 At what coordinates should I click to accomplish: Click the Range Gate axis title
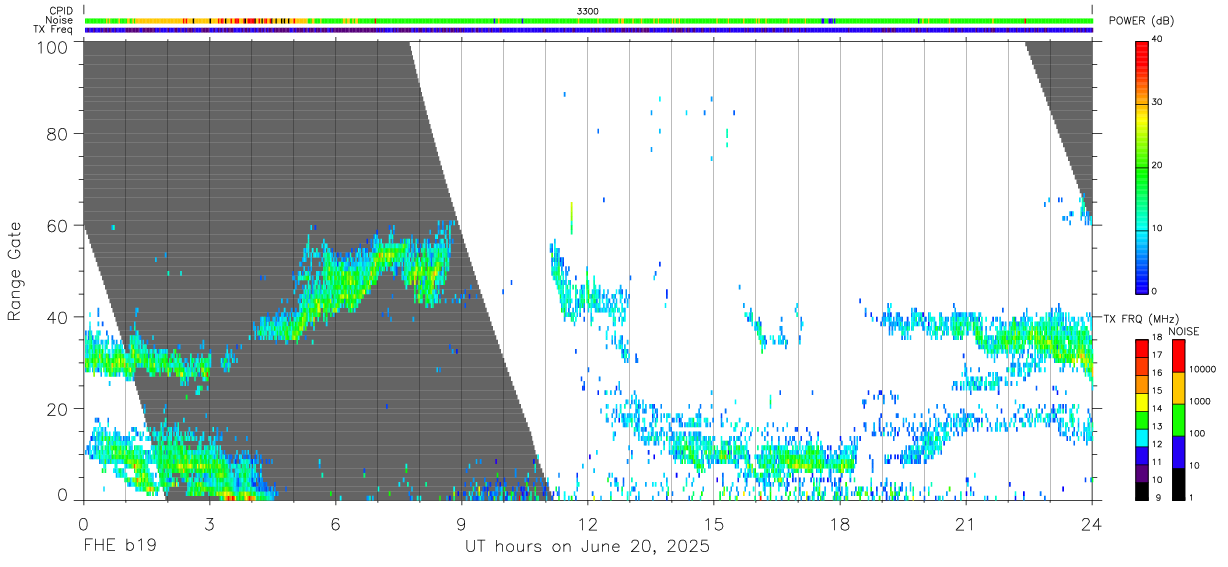(15, 271)
